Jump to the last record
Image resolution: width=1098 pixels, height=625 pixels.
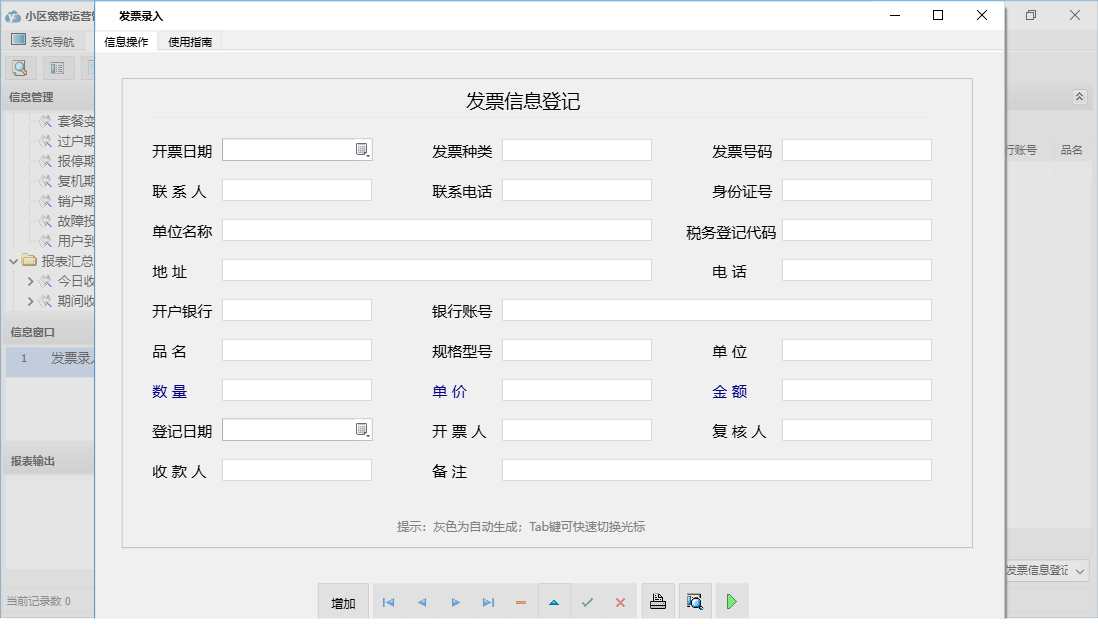click(488, 601)
